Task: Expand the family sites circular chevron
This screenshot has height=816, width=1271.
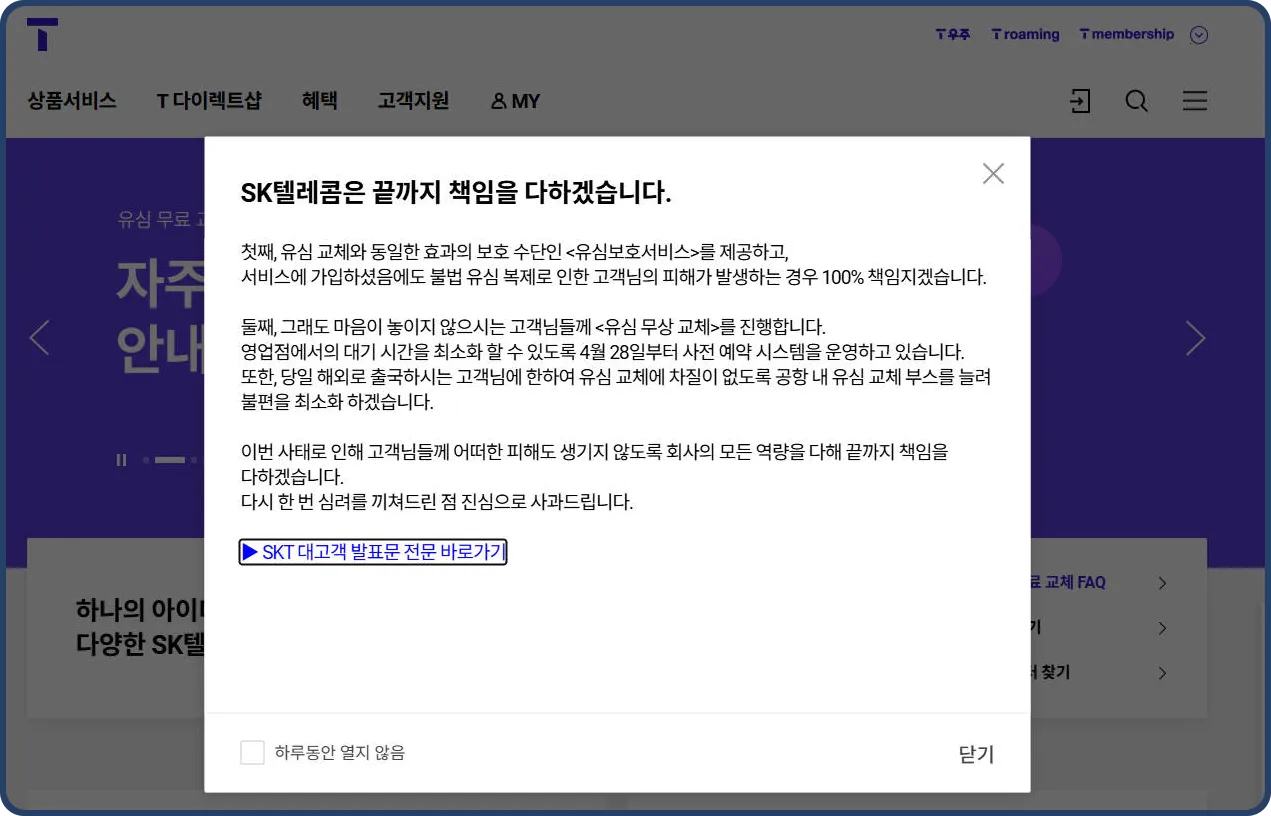Action: (x=1199, y=35)
